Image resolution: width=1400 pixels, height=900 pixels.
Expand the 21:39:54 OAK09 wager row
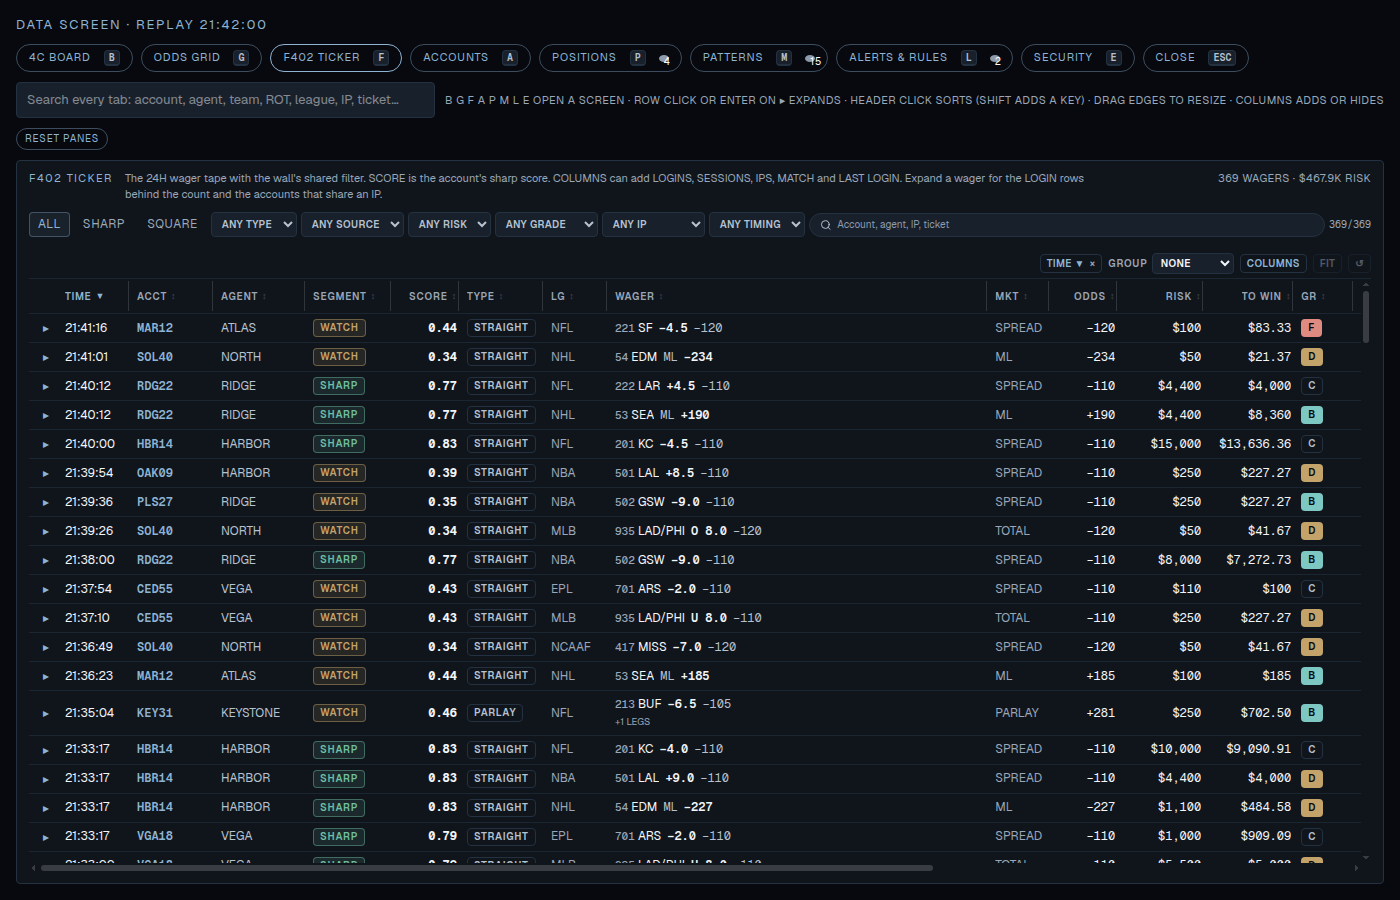click(46, 474)
